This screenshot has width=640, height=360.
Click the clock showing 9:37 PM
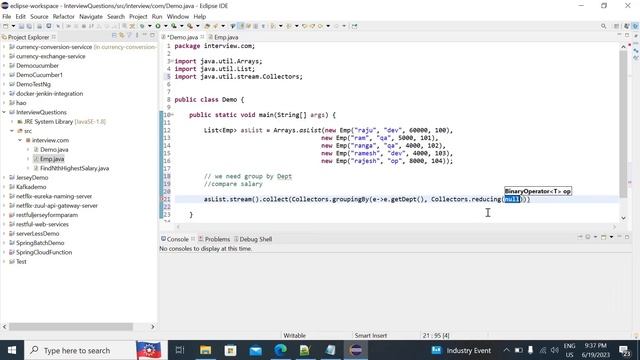[596, 346]
